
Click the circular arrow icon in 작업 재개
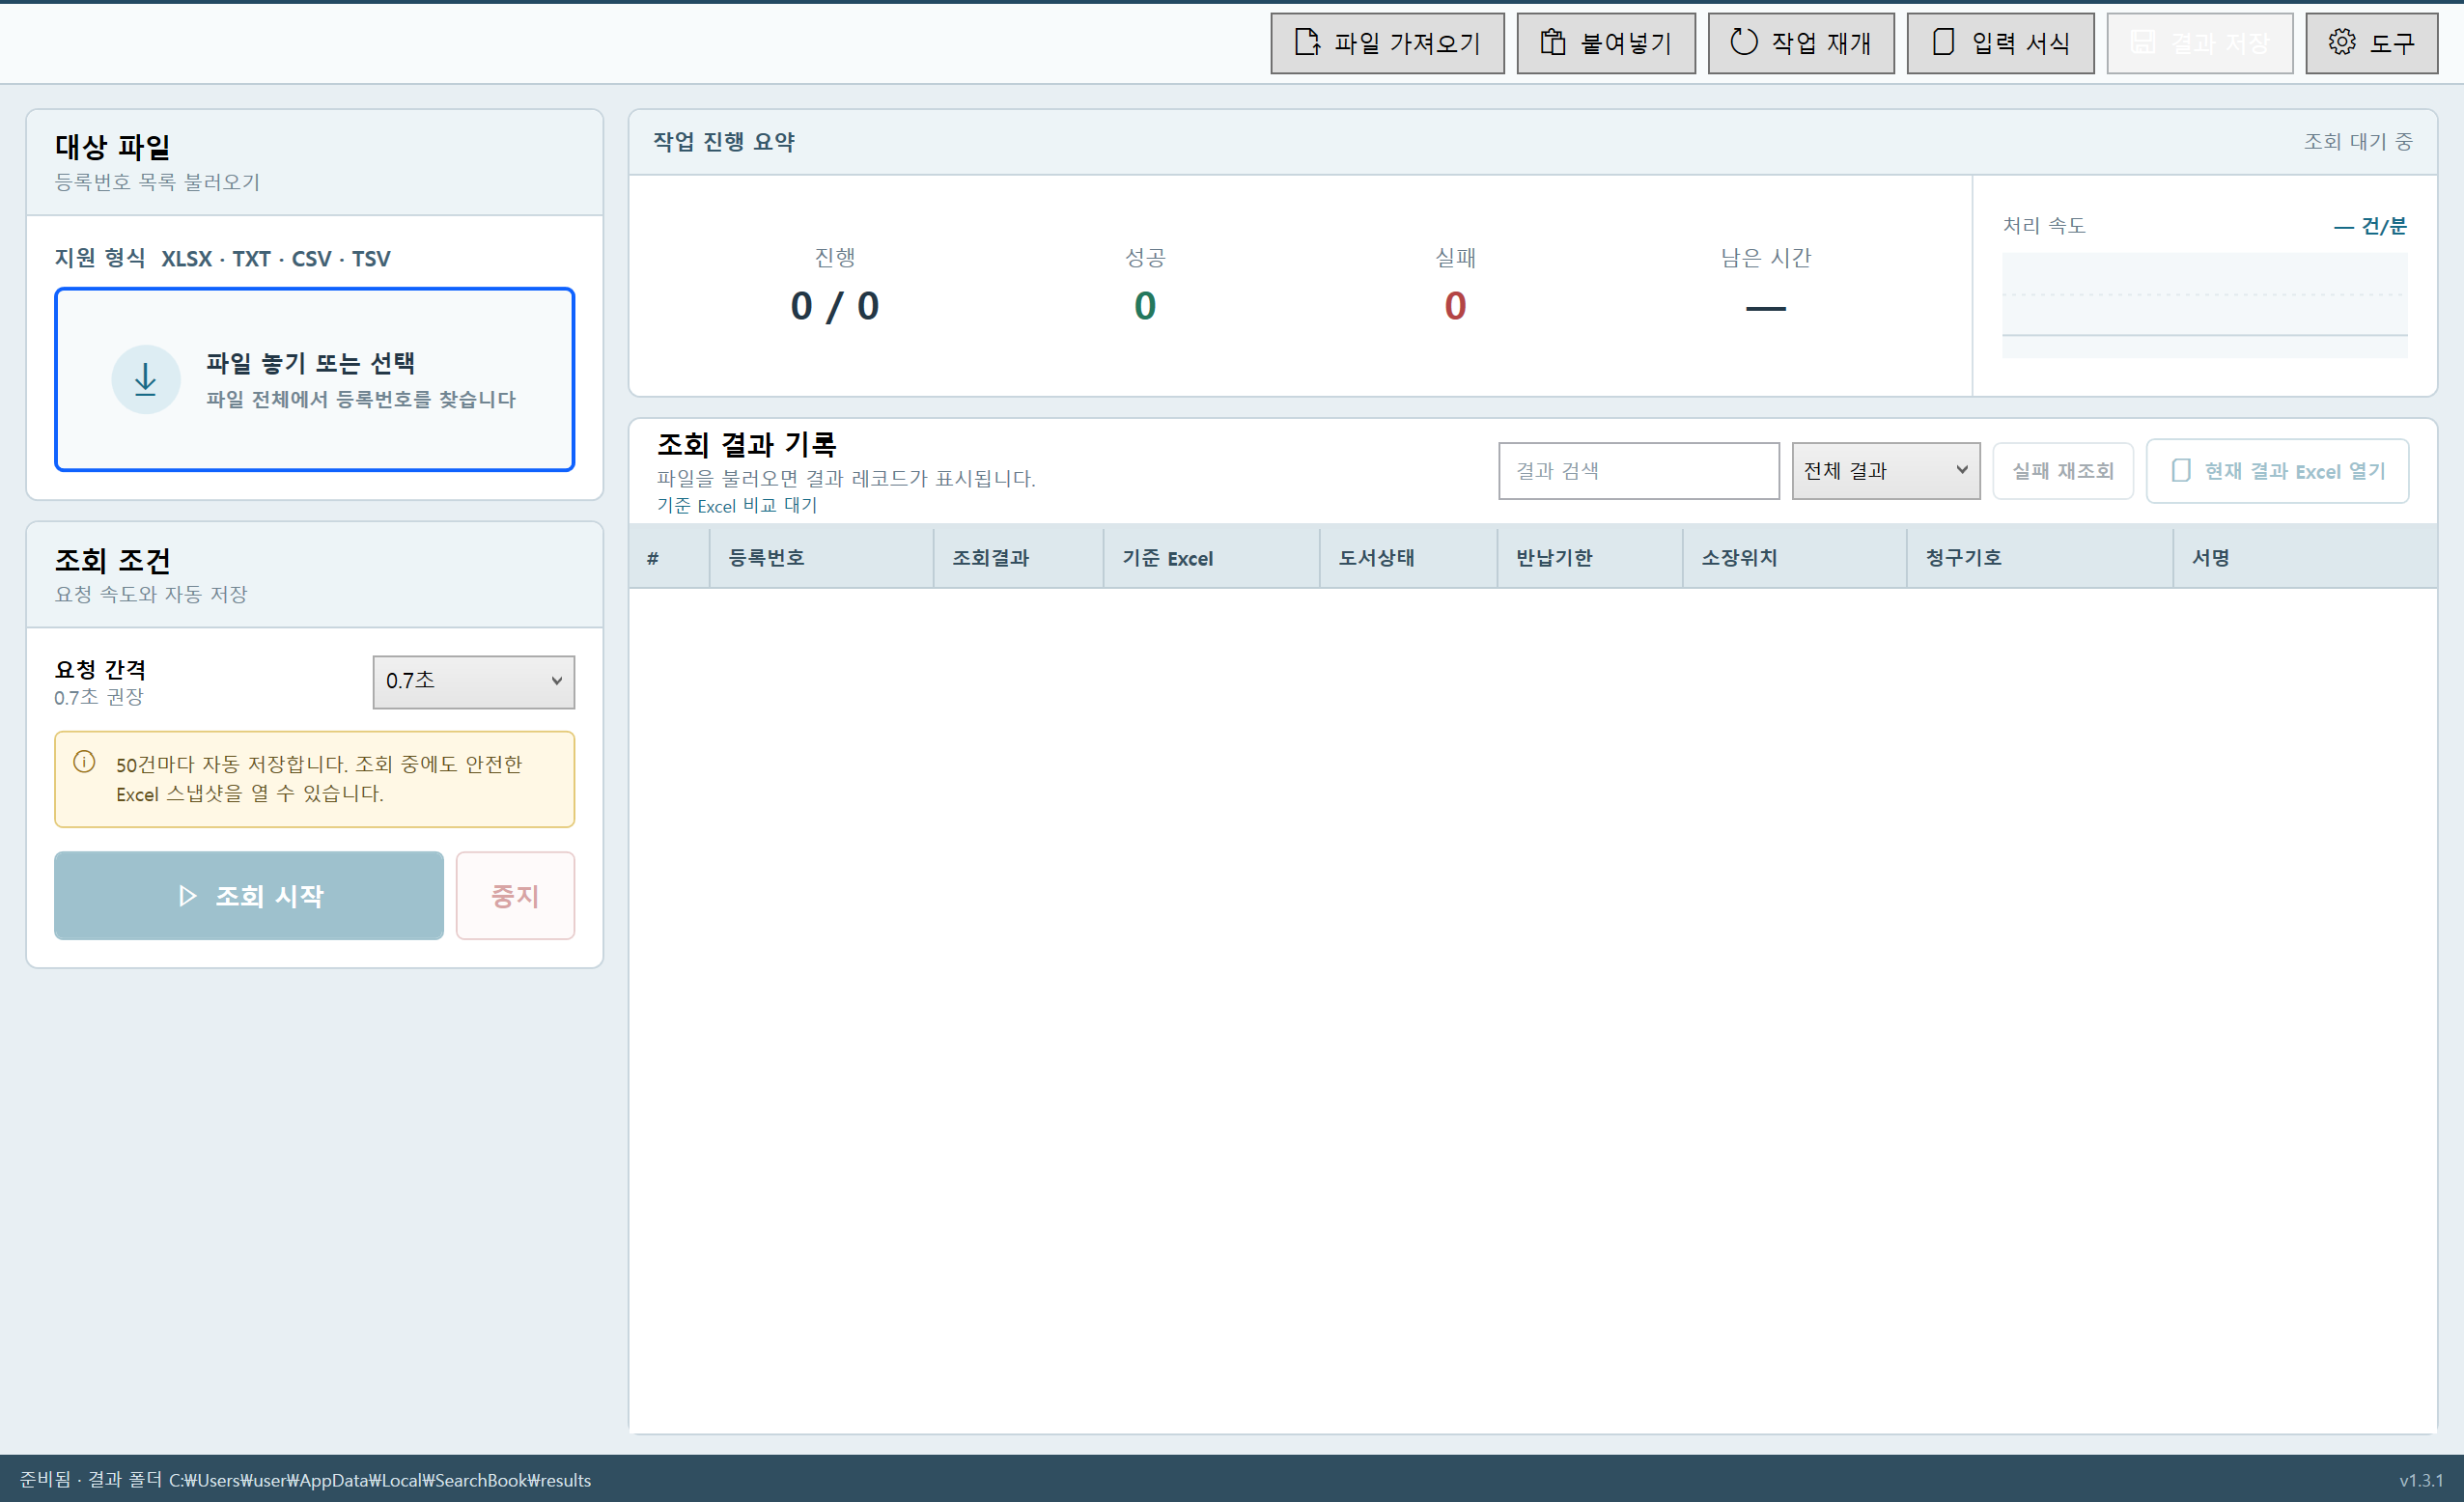[x=1743, y=42]
